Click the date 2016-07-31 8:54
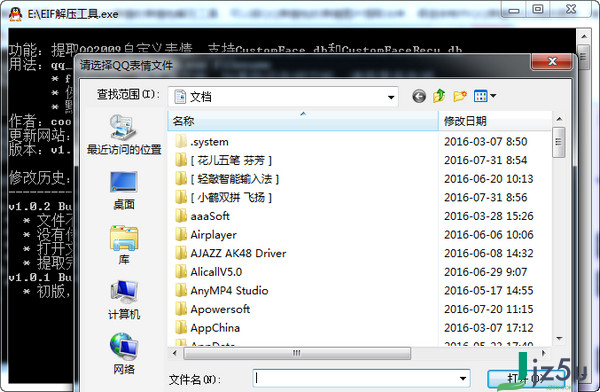 (486, 160)
